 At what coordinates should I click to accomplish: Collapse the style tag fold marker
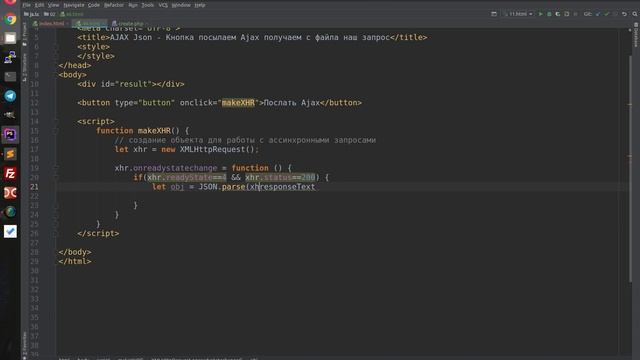[x=56, y=47]
